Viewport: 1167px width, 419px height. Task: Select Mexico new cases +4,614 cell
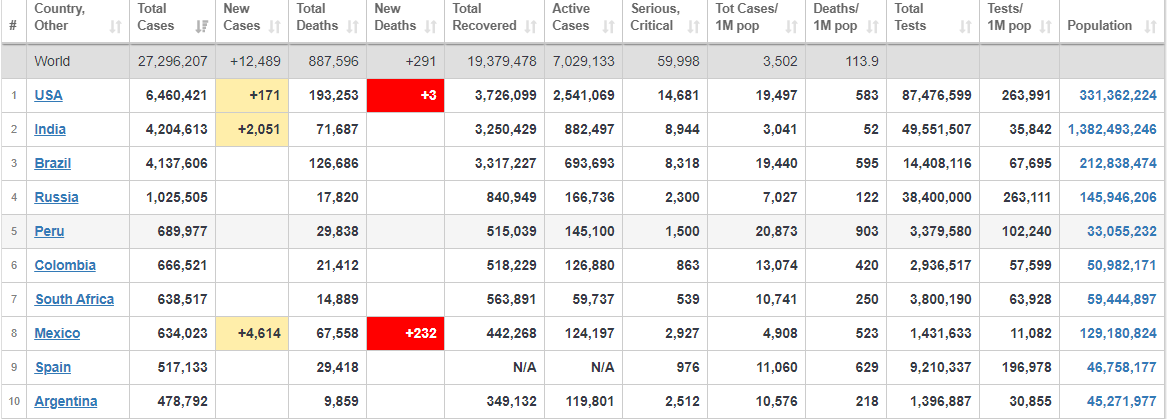252,333
